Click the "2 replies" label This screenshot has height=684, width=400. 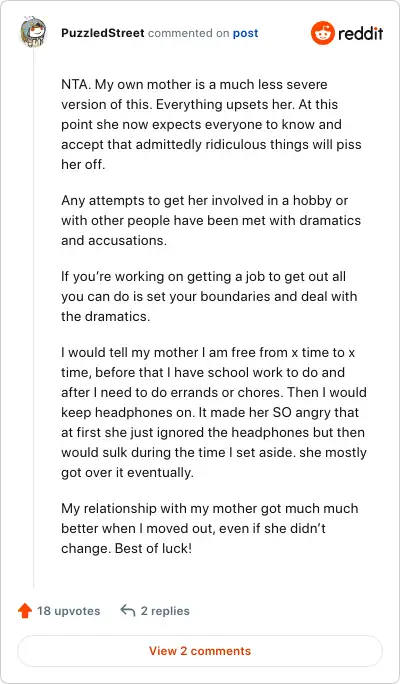click(x=165, y=611)
